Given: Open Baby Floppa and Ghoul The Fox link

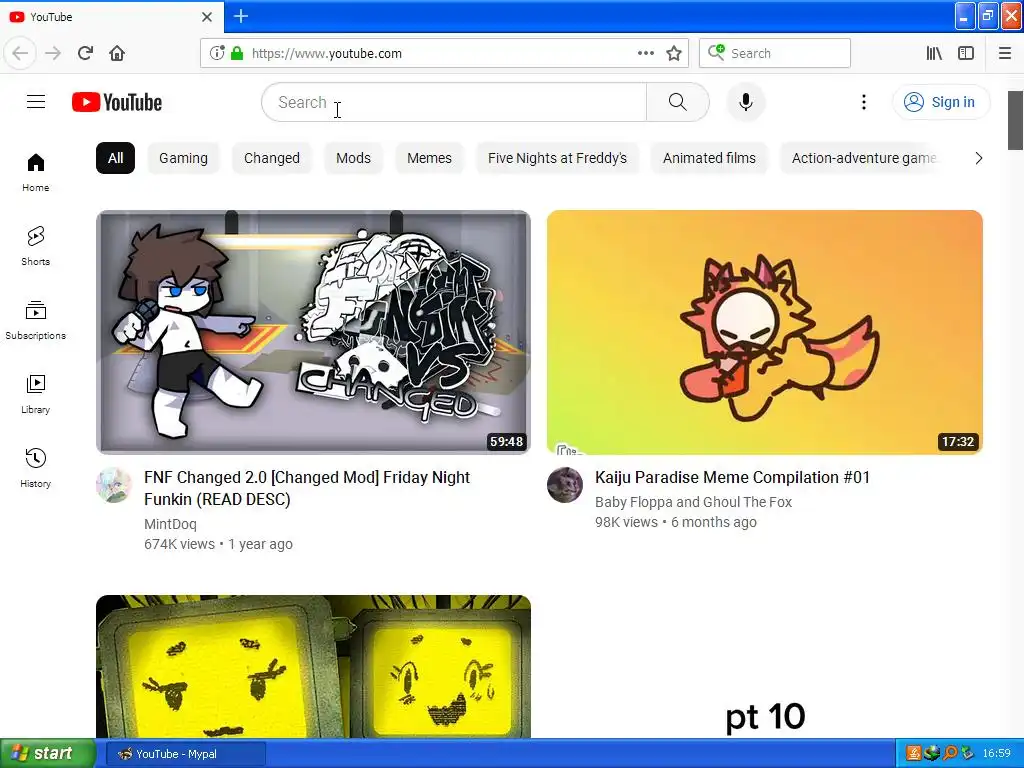Looking at the screenshot, I should tap(693, 502).
